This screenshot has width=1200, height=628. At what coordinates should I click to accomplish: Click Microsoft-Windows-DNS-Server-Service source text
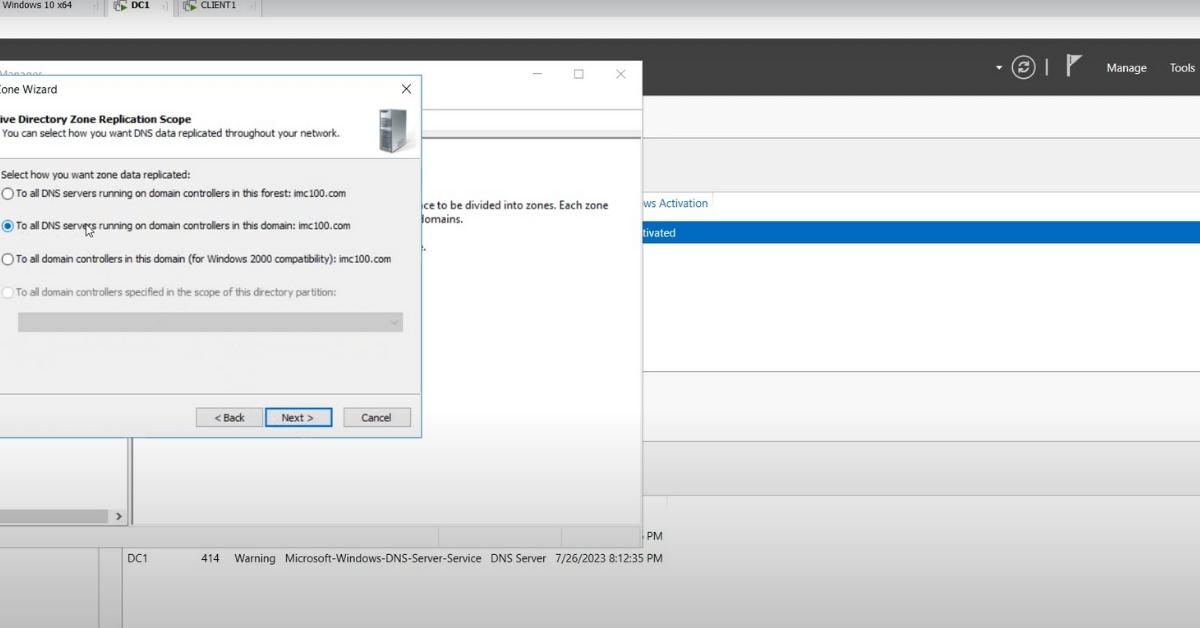point(383,558)
